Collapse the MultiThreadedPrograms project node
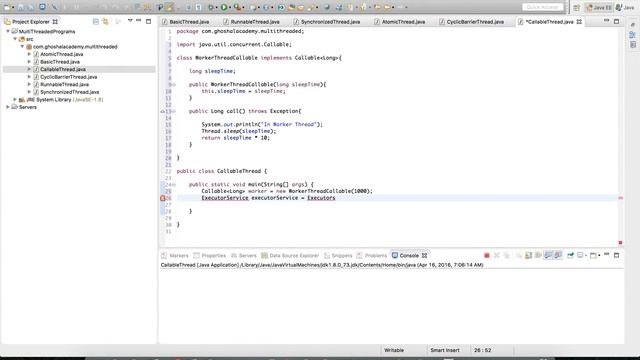This screenshot has width=640, height=360. [x=8, y=31]
